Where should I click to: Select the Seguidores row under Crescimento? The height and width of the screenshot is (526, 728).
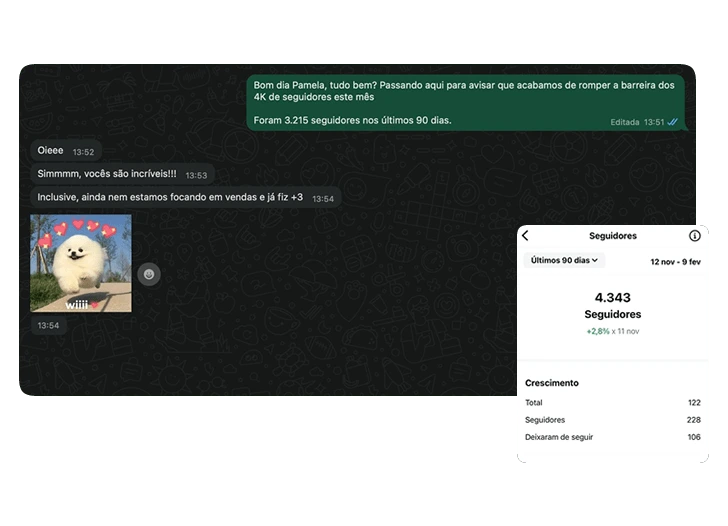click(612, 420)
